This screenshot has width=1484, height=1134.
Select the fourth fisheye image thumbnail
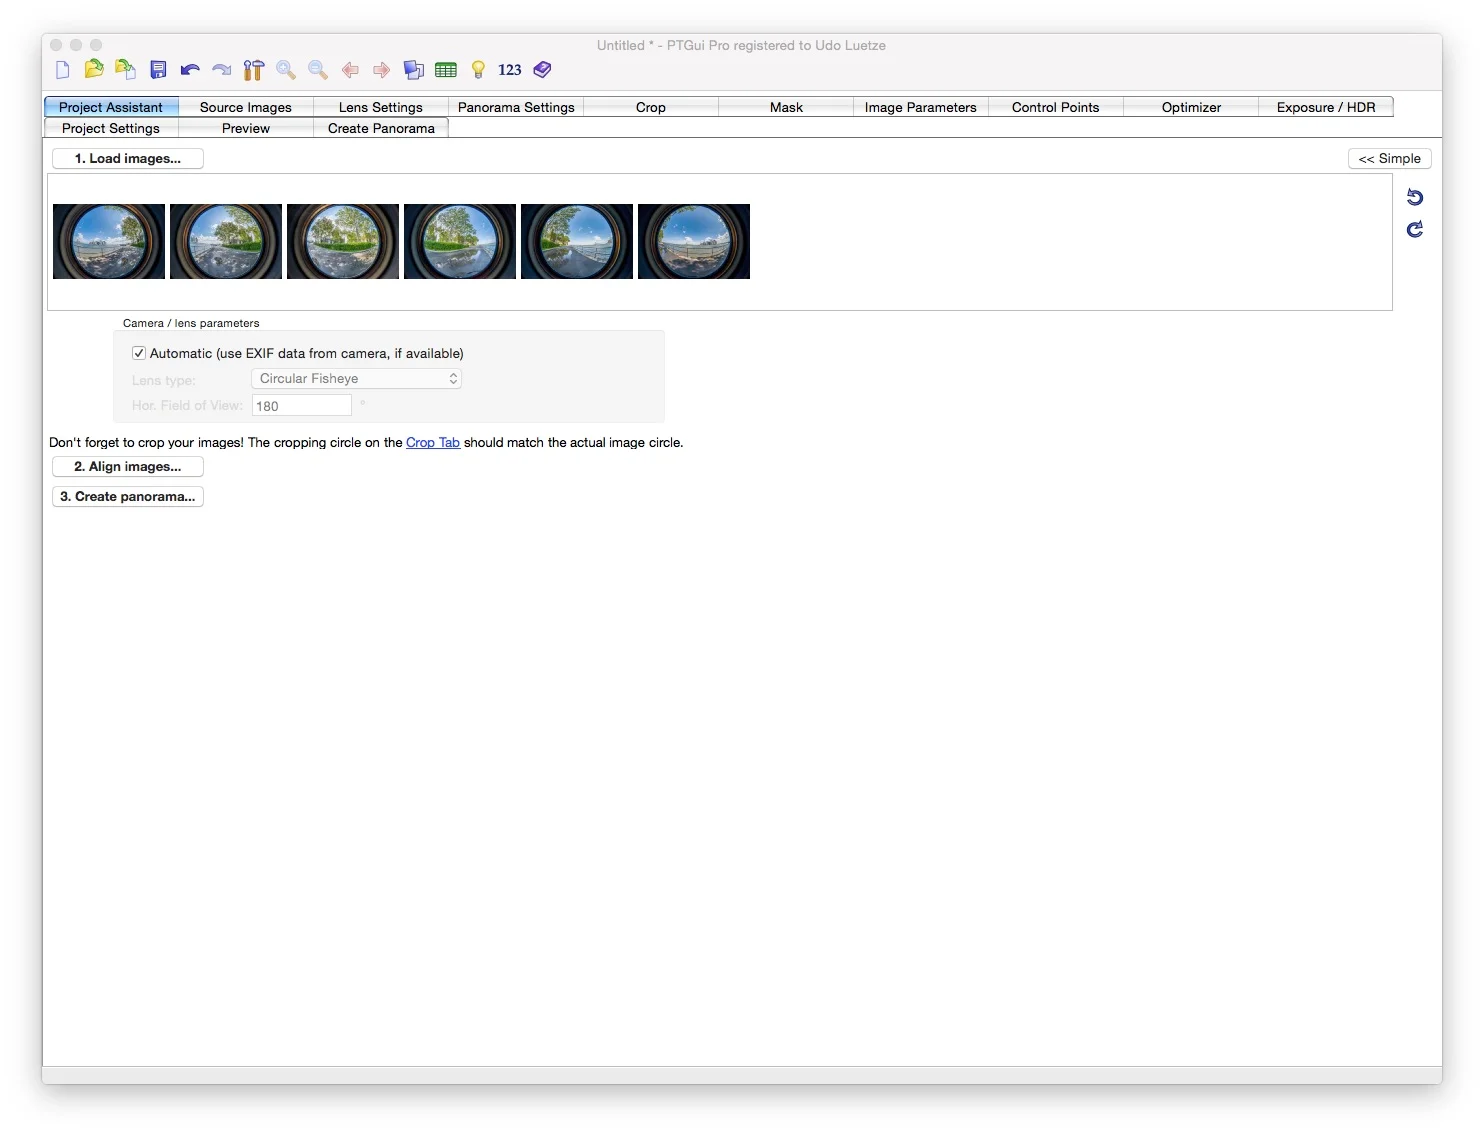[460, 242]
